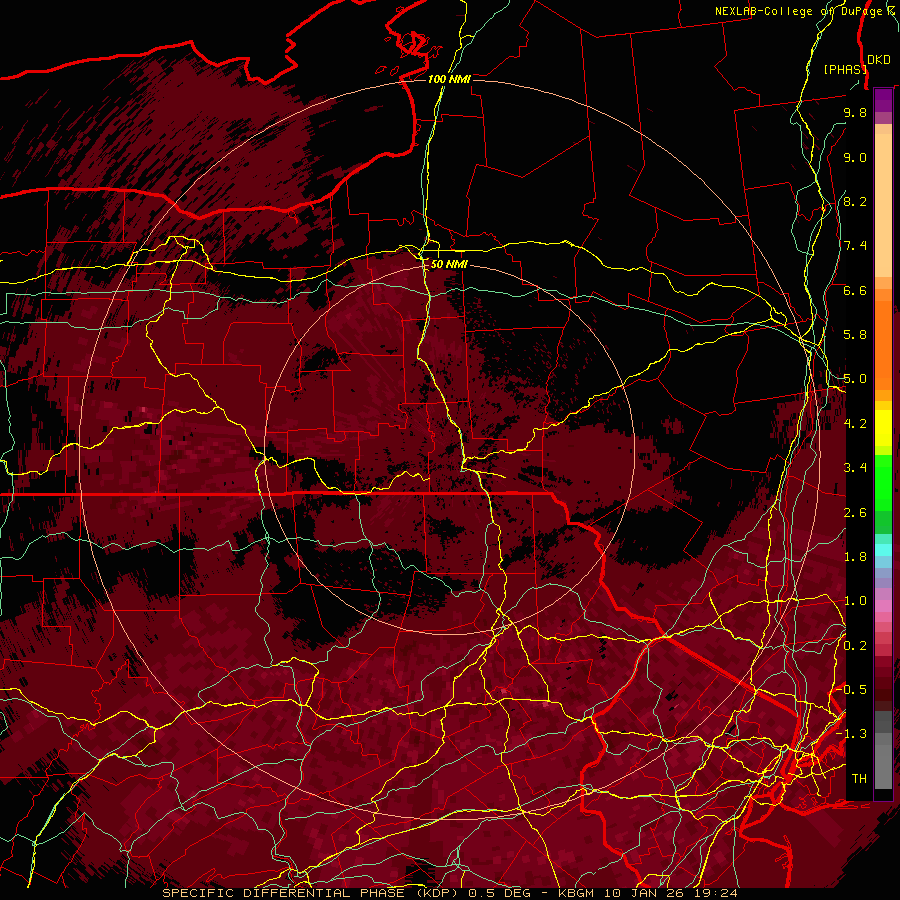Click the TH threshold label on legend

(859, 779)
